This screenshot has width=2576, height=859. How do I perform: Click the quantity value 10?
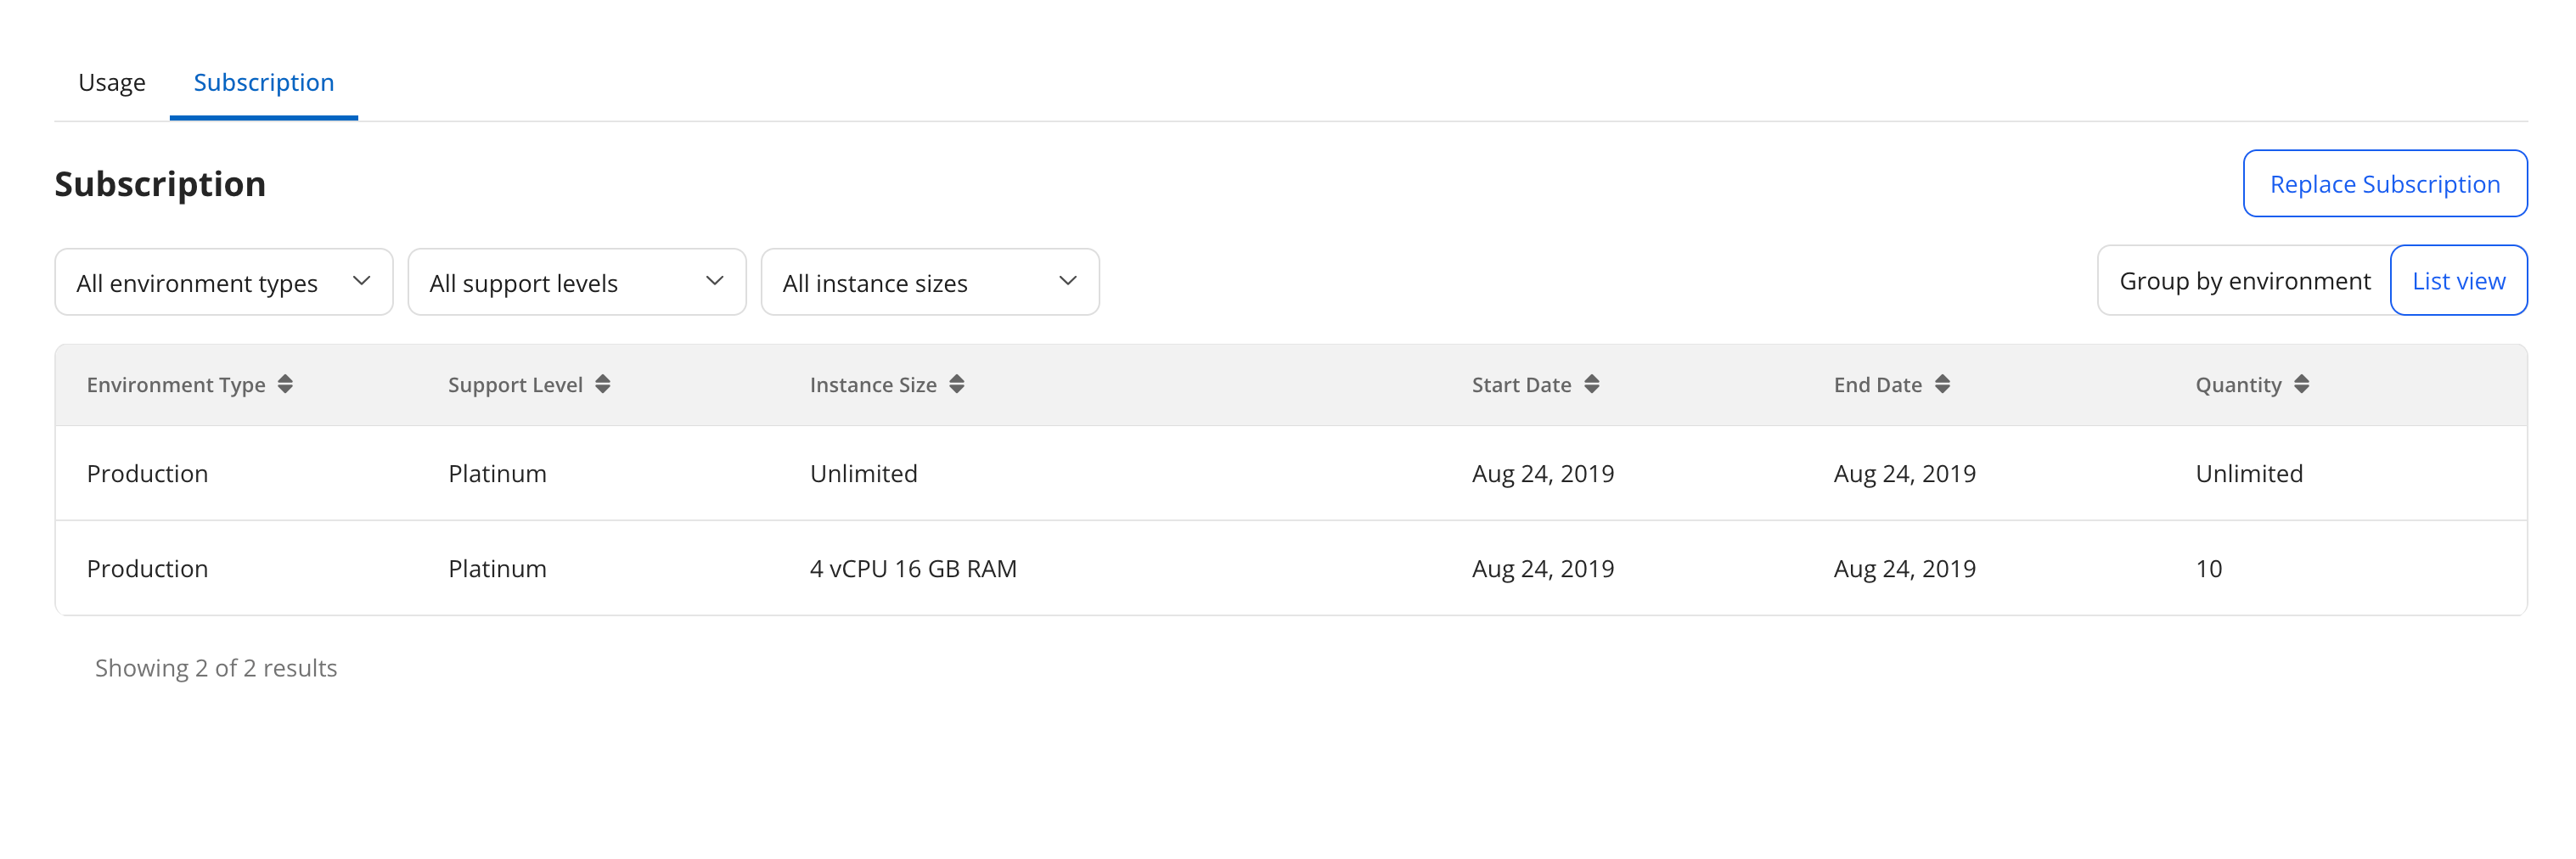(x=2208, y=569)
